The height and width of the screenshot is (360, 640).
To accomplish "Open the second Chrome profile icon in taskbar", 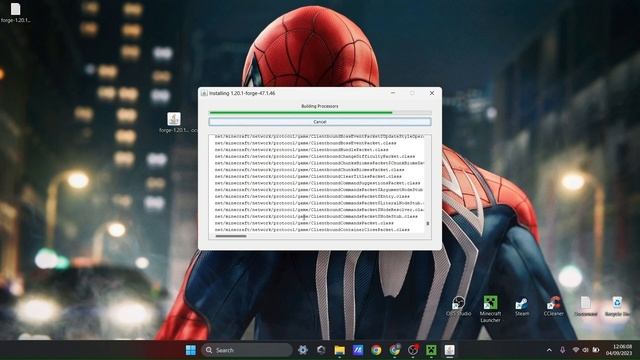I will [x=394, y=350].
